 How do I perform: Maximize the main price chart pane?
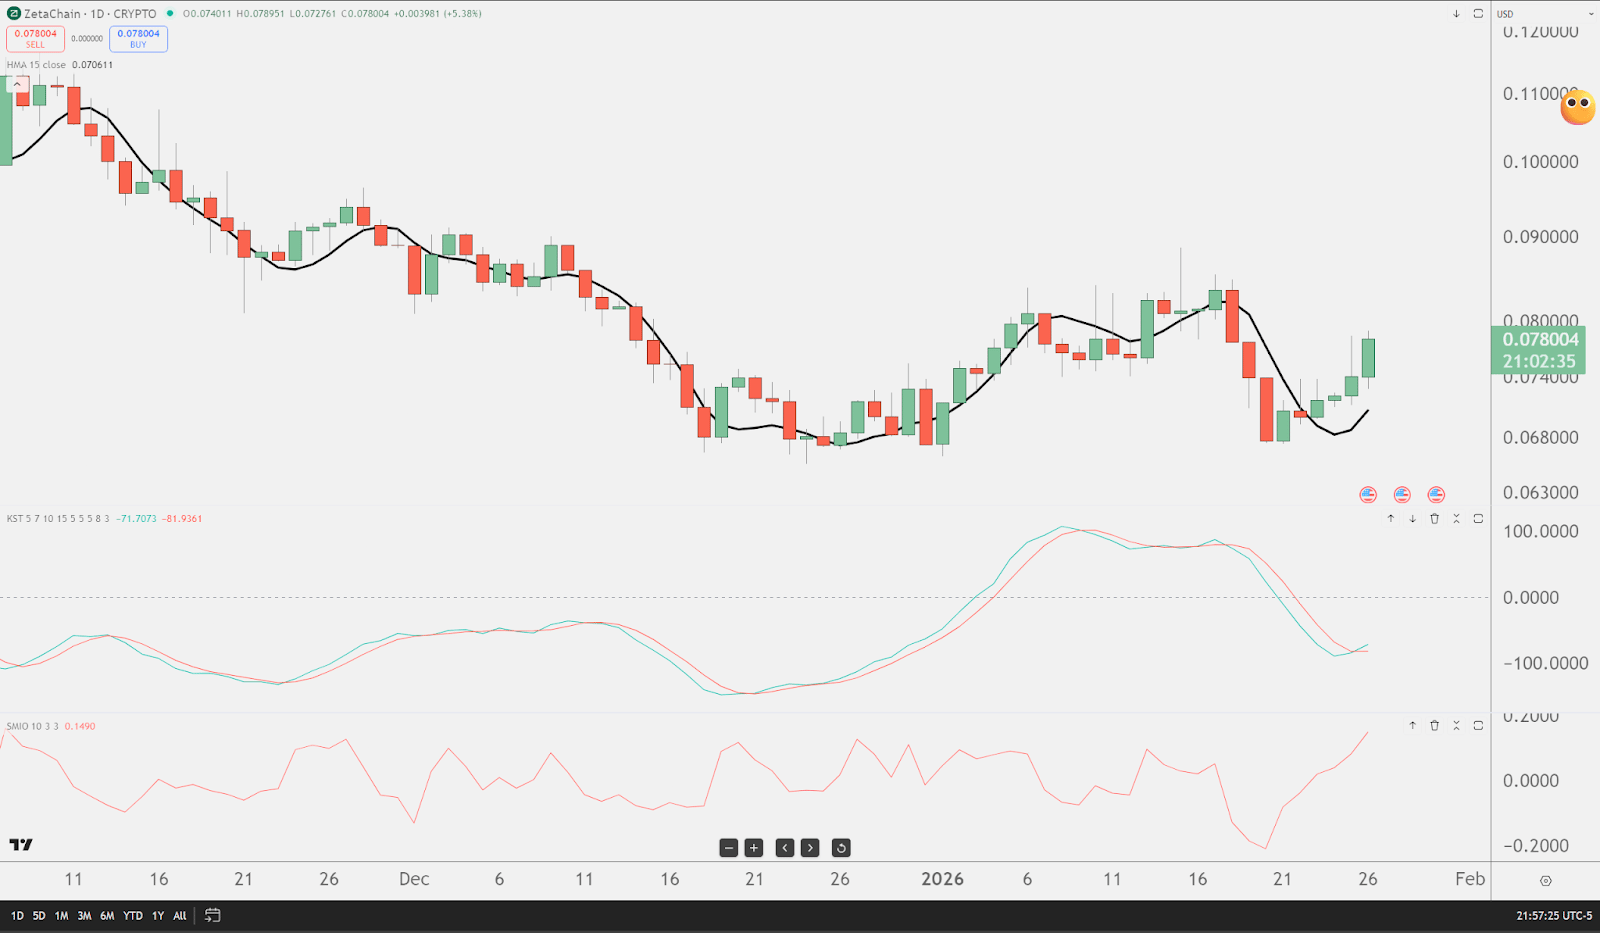1478,14
